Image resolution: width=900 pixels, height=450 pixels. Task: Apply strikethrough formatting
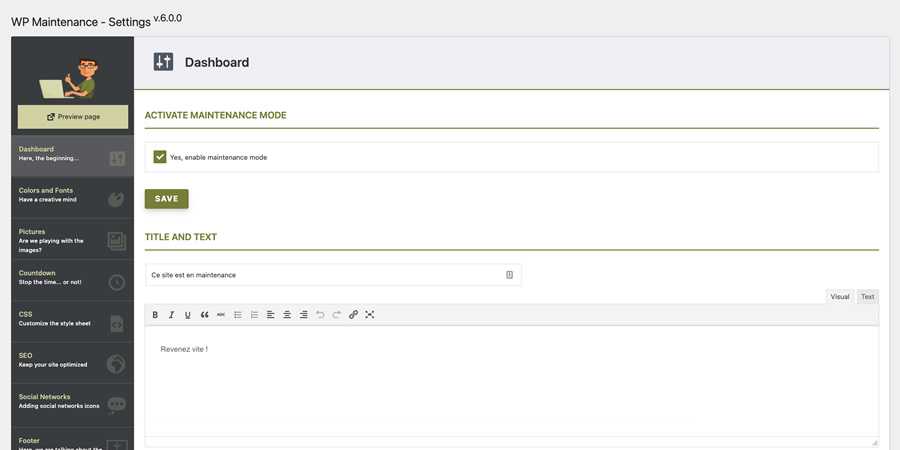(x=221, y=315)
